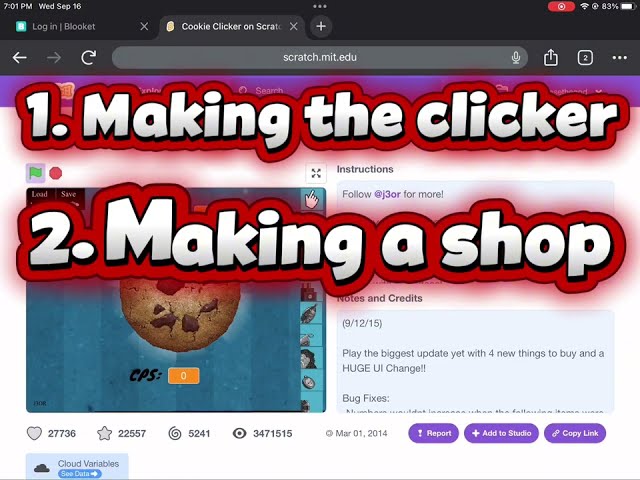Click the big cookie in the game
640x480 pixels.
(x=180, y=314)
